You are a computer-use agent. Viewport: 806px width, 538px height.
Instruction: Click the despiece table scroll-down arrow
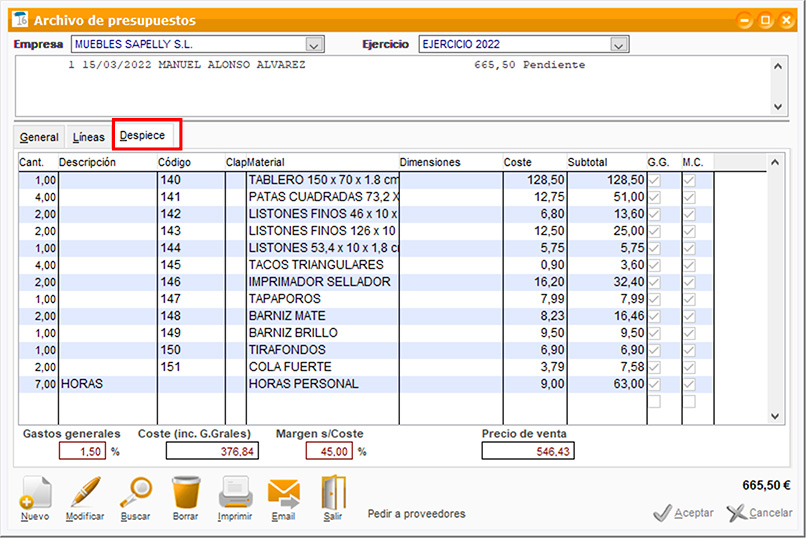(775, 416)
